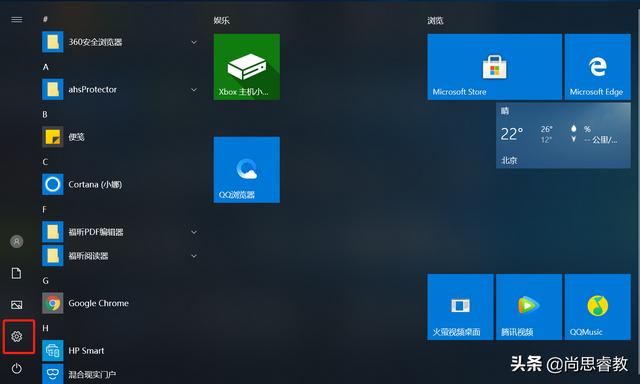Open Documents icon in Start sidebar

16,273
